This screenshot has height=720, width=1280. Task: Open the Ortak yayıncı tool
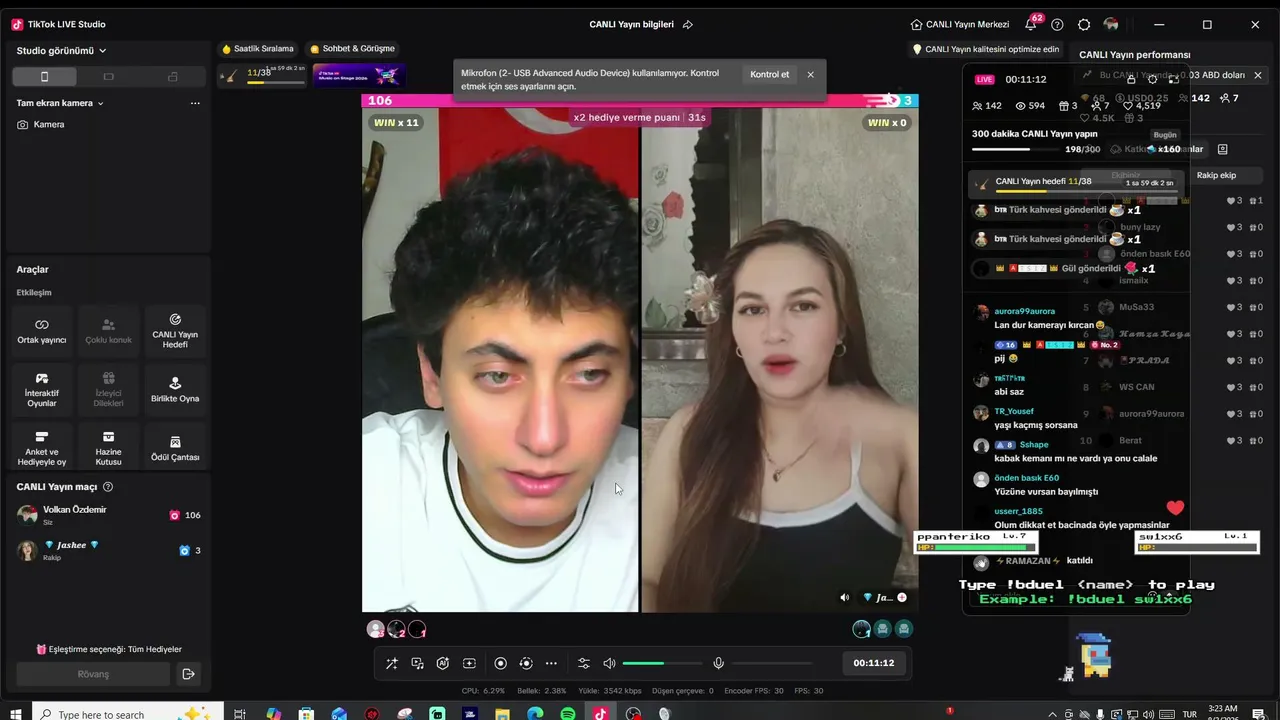click(x=42, y=332)
